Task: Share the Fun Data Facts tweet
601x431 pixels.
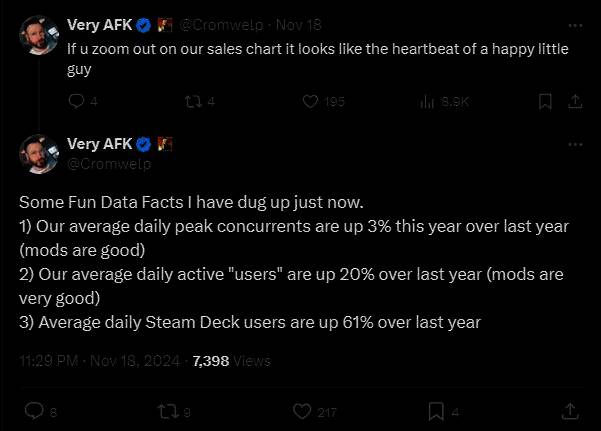Action: click(x=570, y=410)
